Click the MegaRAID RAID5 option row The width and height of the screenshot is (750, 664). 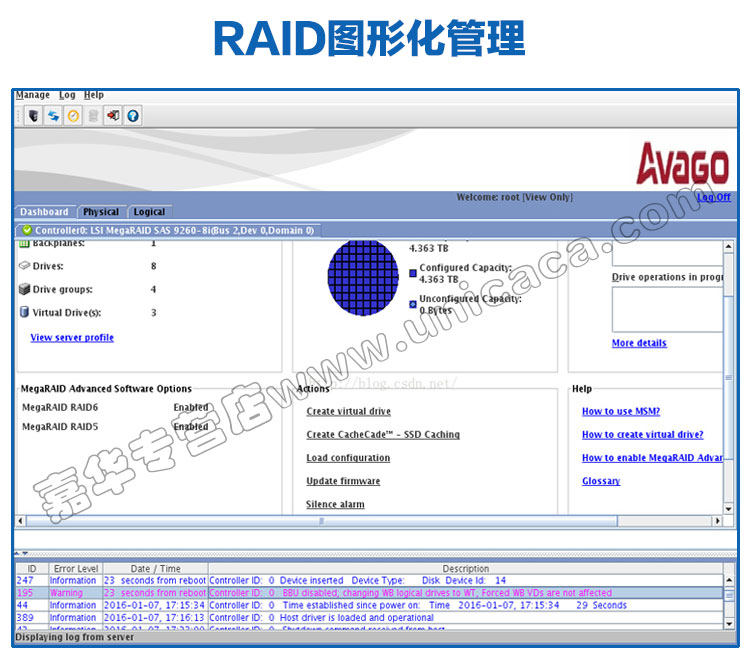115,426
